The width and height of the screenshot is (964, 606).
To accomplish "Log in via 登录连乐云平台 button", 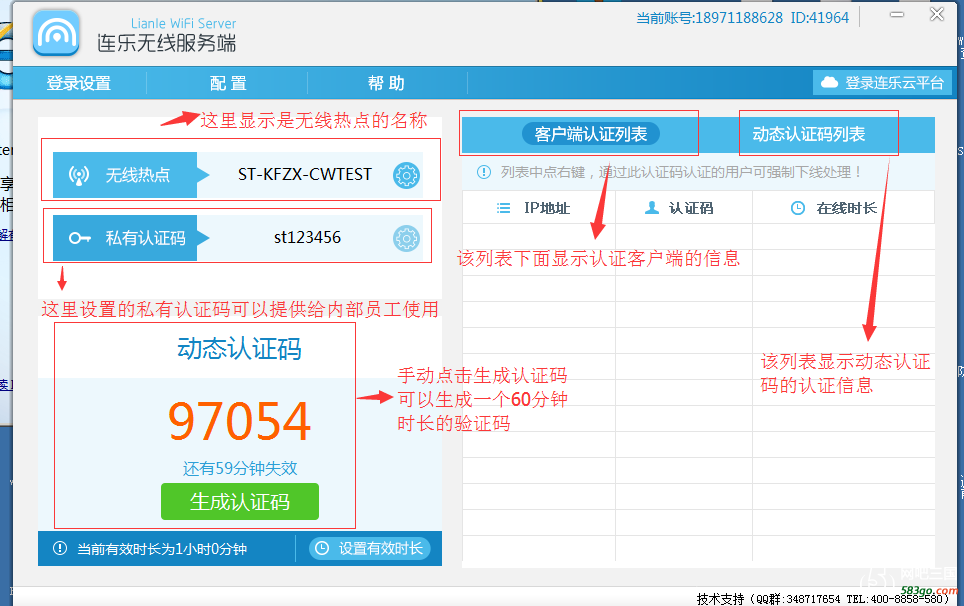I will [882, 83].
